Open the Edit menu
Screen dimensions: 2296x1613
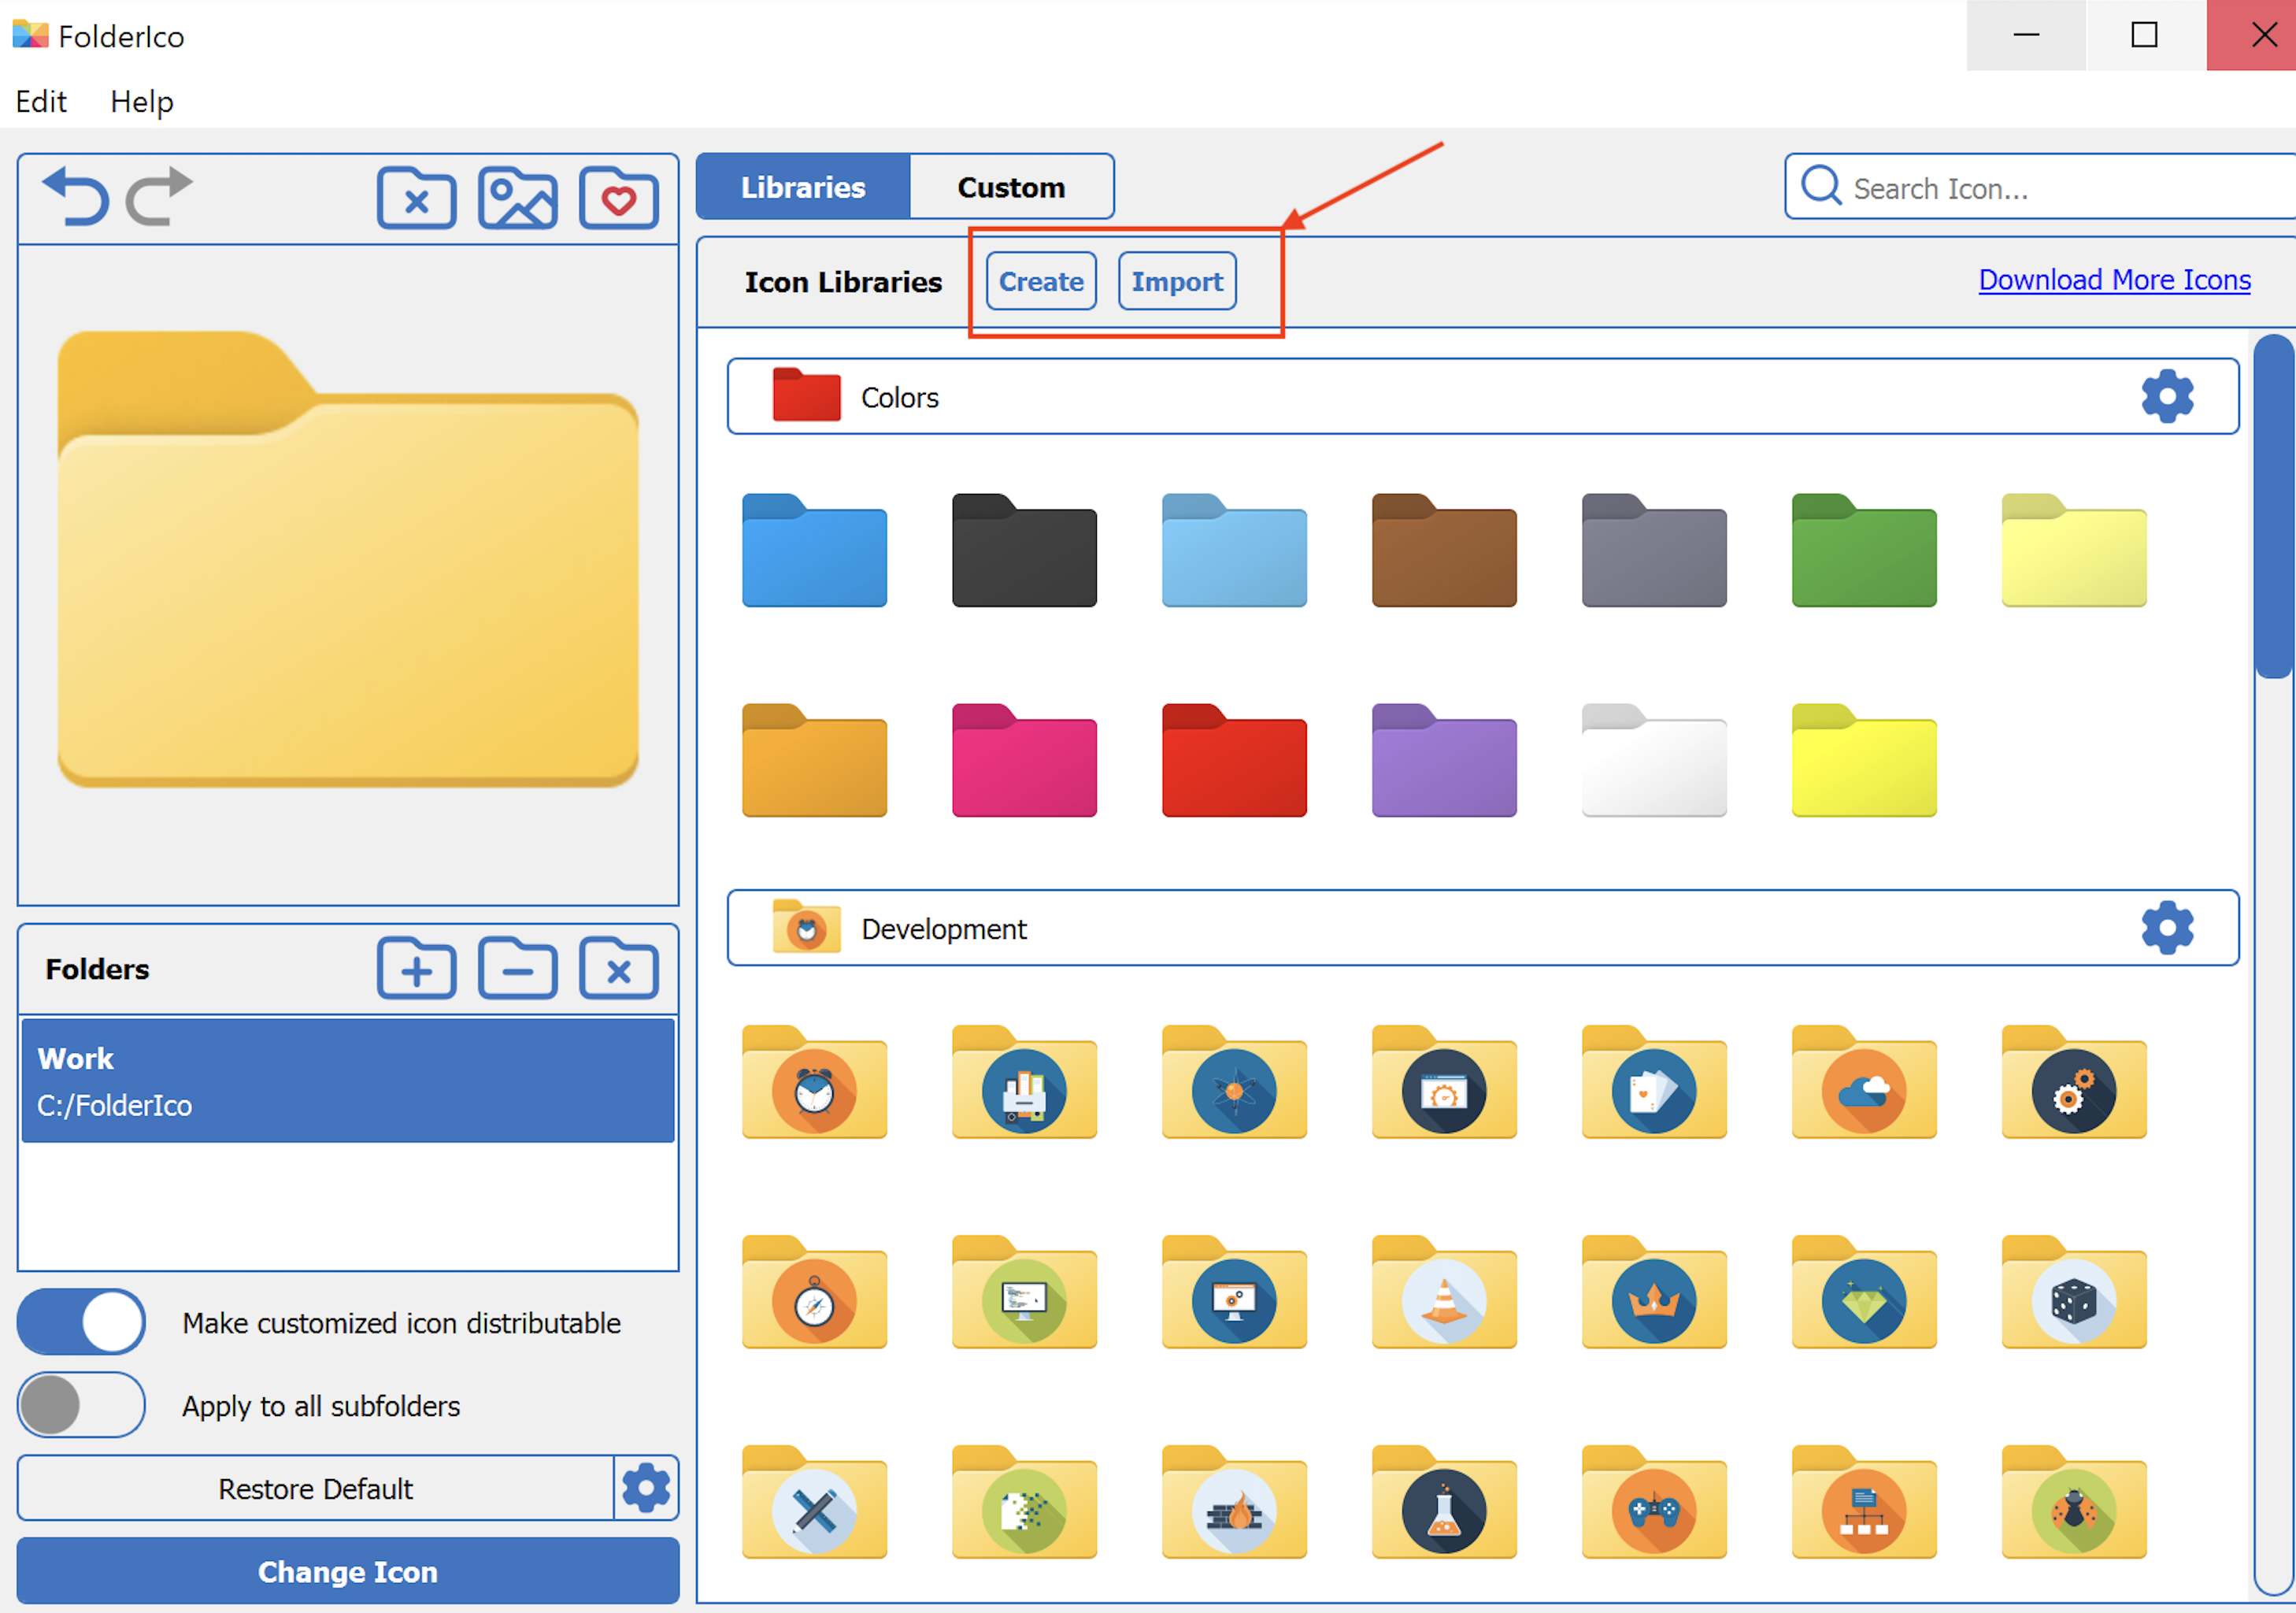coord(41,102)
